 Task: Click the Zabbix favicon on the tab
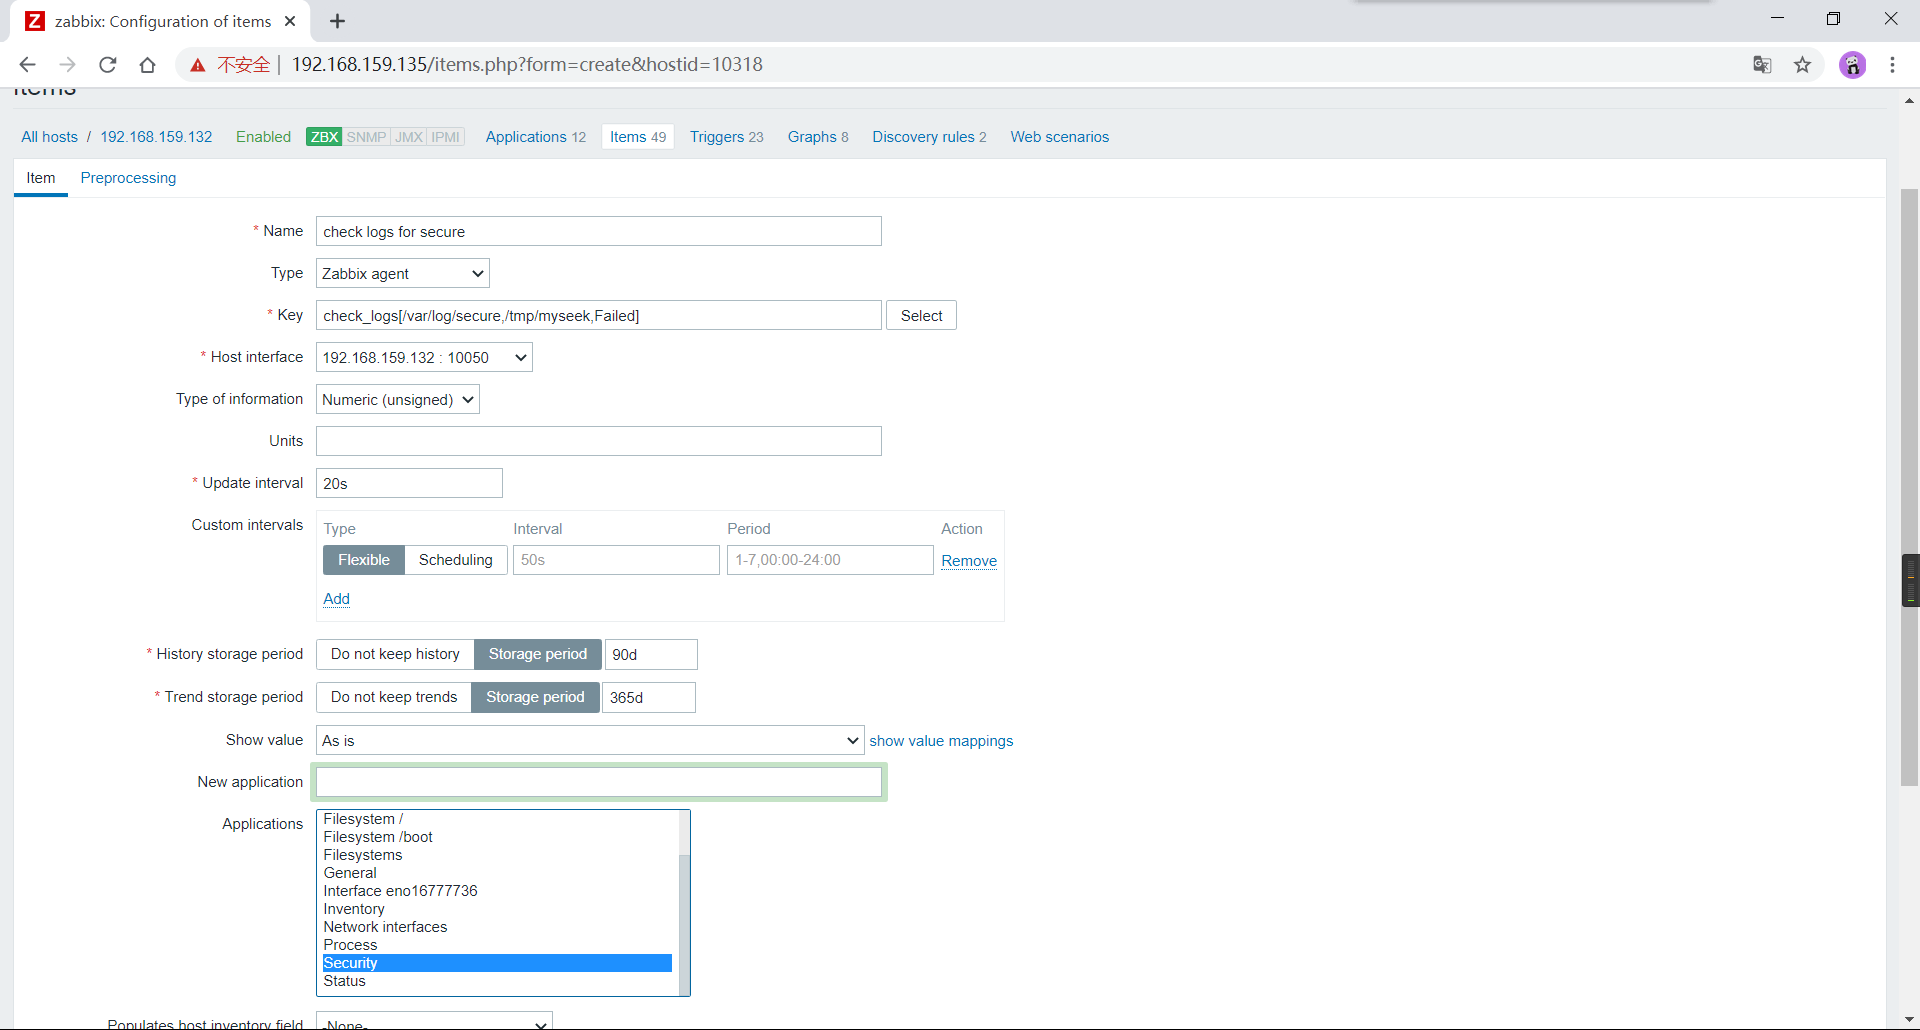pos(35,21)
